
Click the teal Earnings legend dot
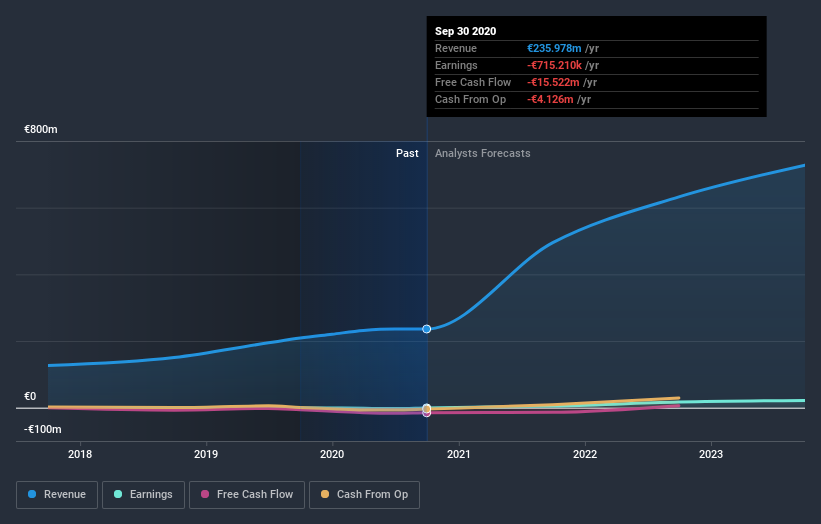(x=118, y=494)
